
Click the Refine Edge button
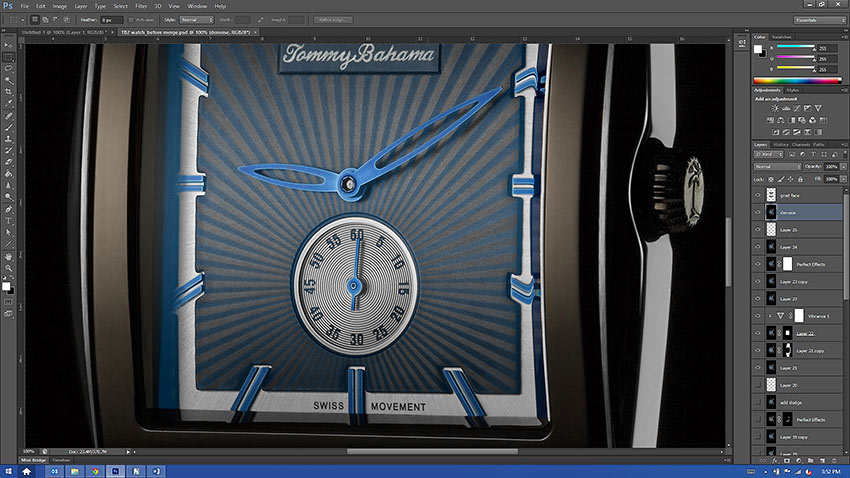(333, 20)
